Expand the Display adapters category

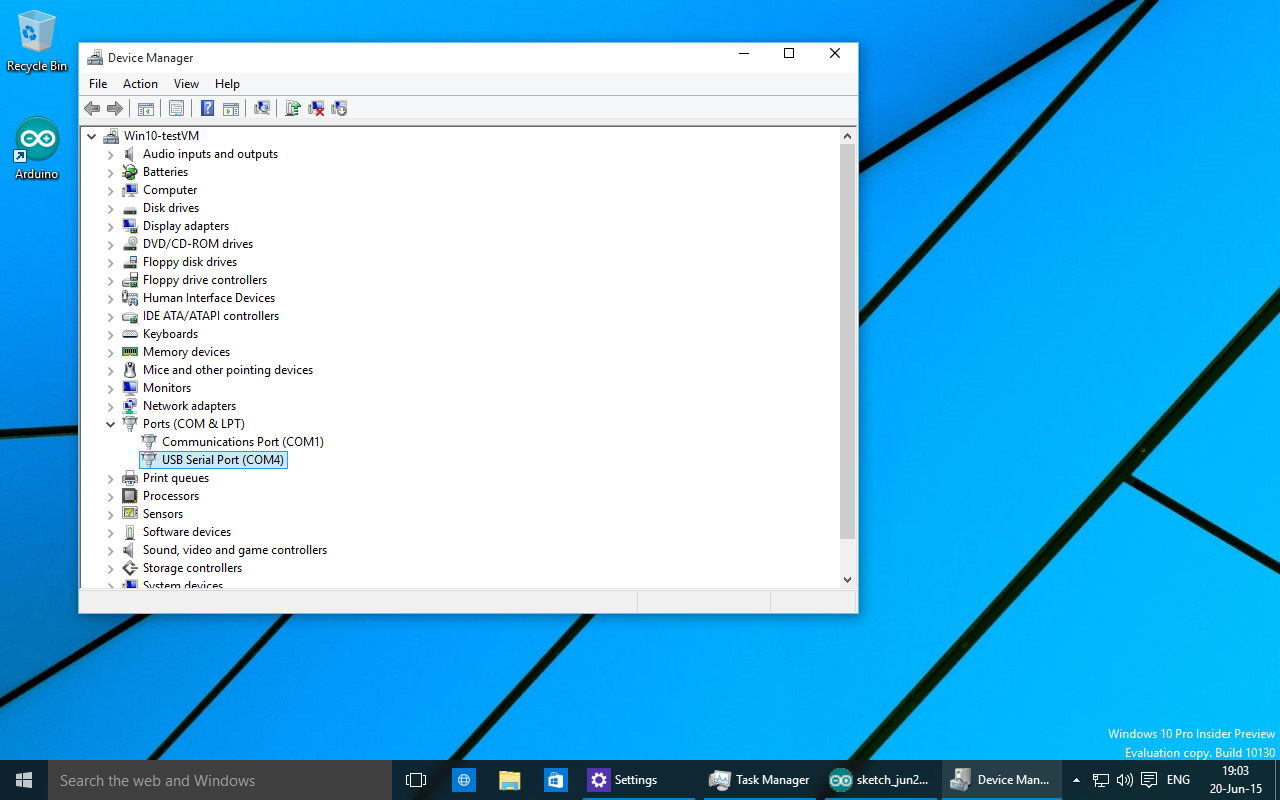(x=111, y=226)
